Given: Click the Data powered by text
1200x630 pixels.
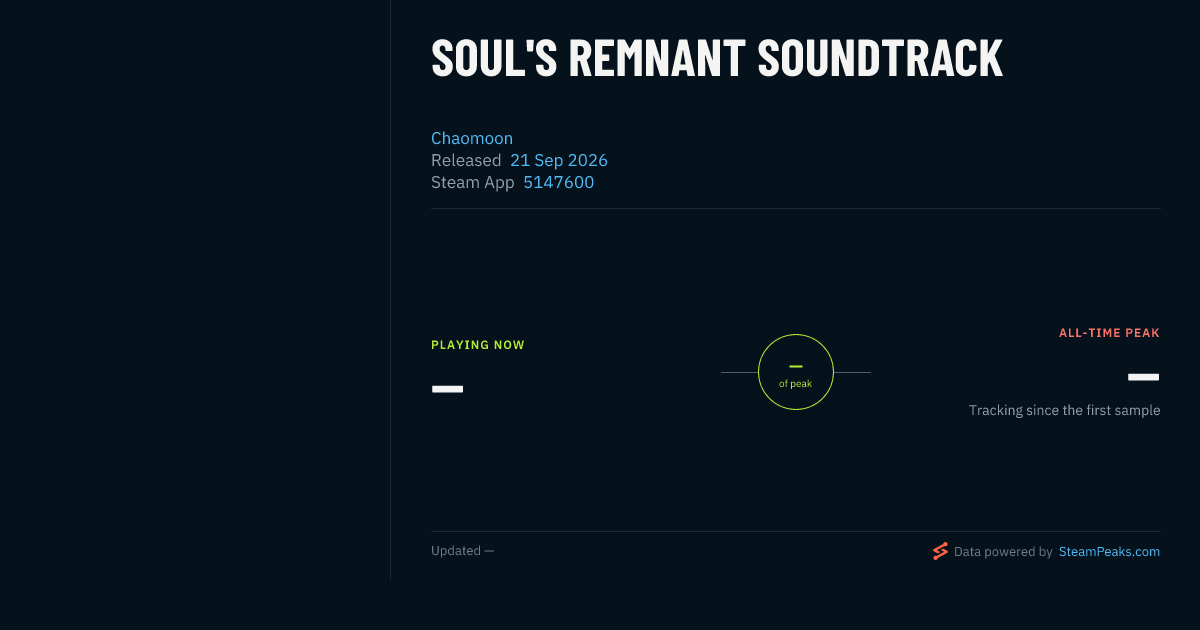Looking at the screenshot, I should pos(1003,551).
